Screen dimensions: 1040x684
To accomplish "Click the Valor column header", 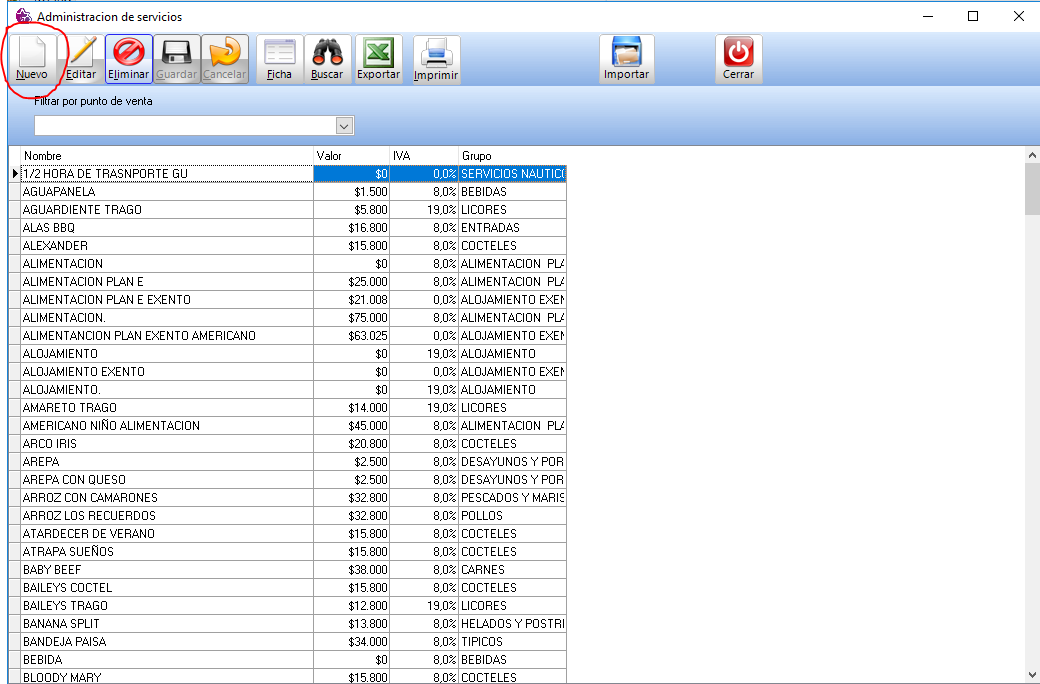I will point(350,156).
